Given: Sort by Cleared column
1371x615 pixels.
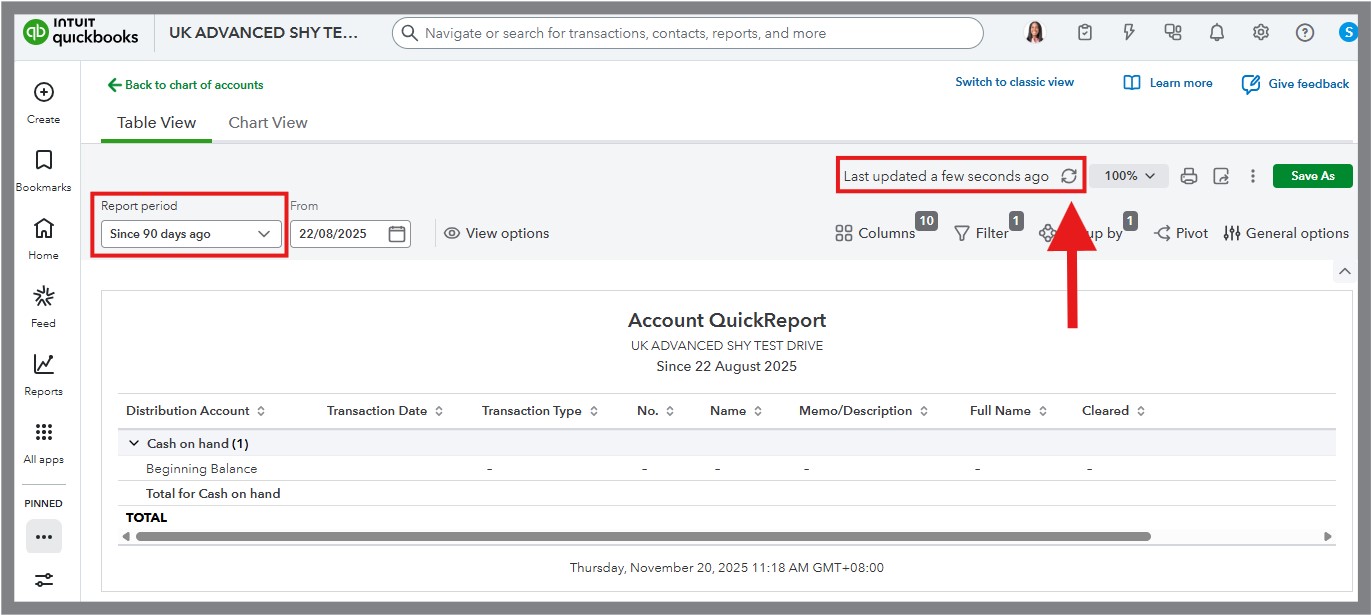Looking at the screenshot, I should pyautogui.click(x=1114, y=411).
